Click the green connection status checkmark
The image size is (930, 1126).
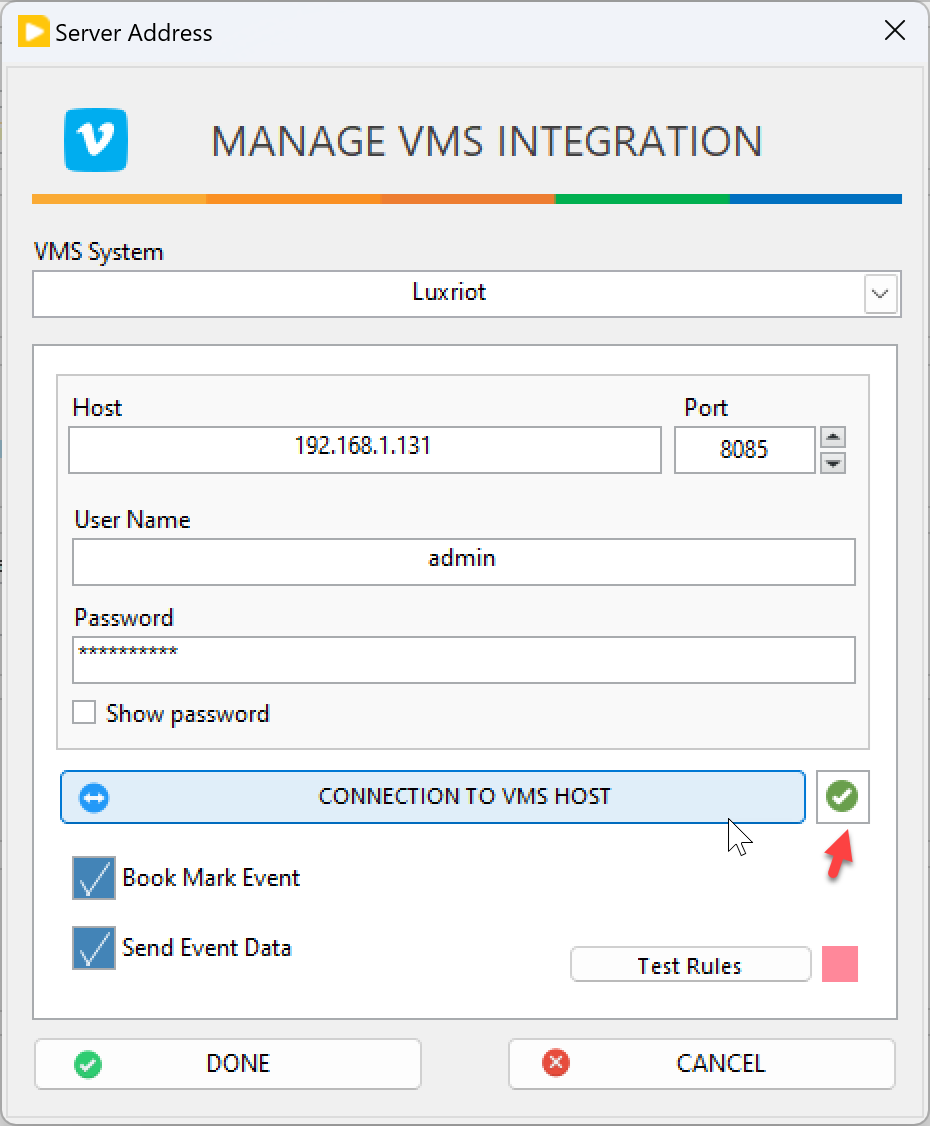pyautogui.click(x=843, y=797)
